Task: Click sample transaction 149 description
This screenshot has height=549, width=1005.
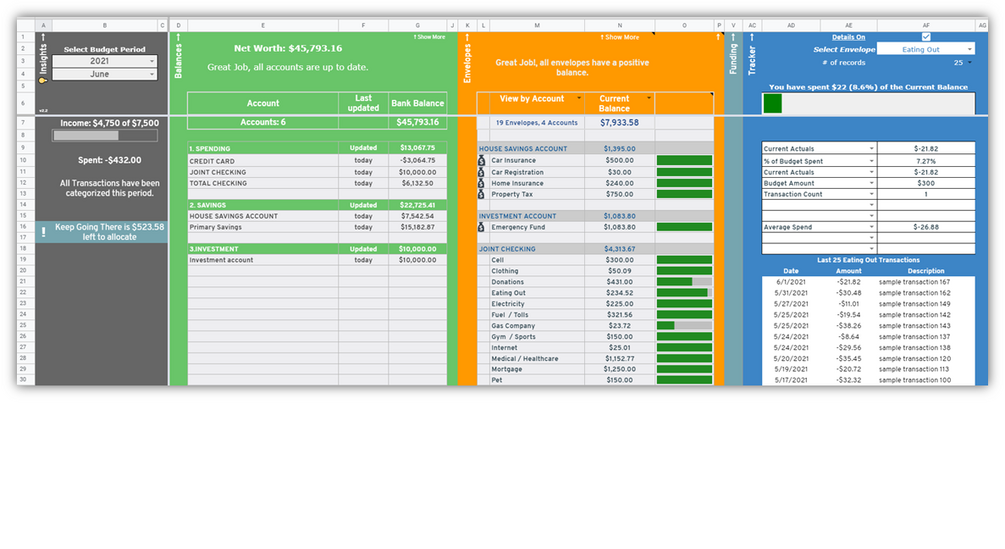Action: pos(914,304)
